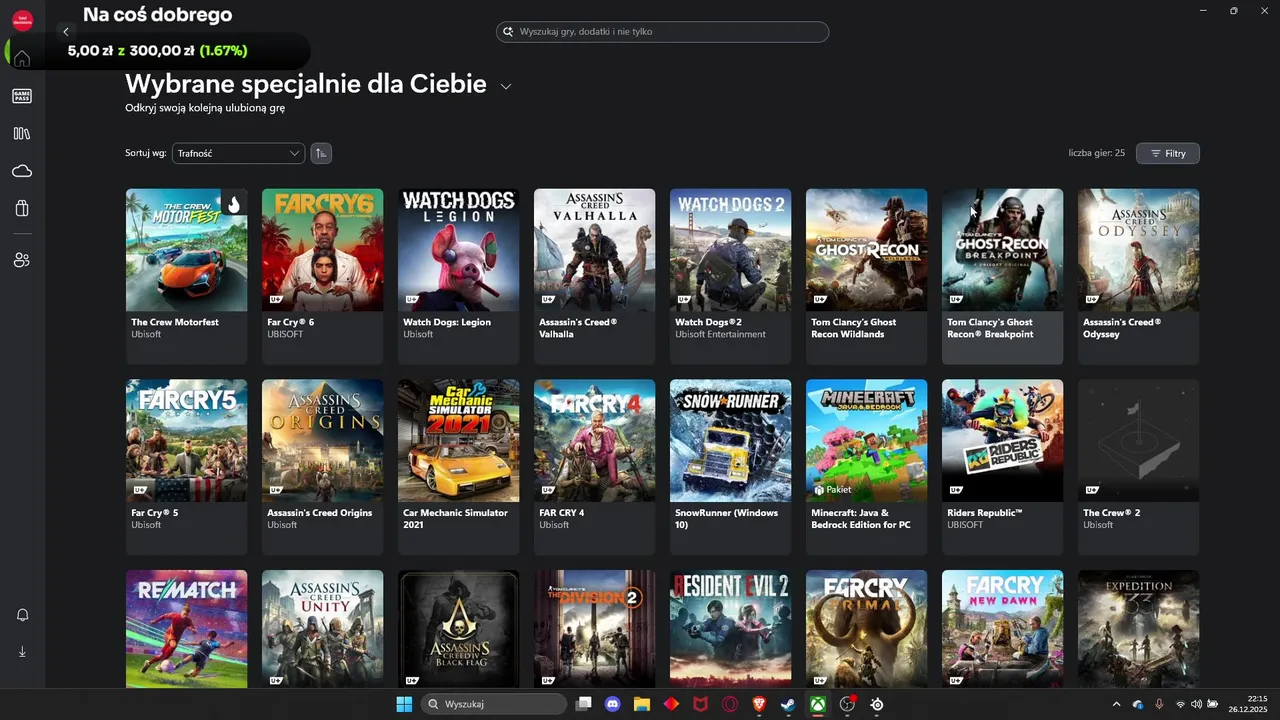Click the profile avatar at top left

pos(22,20)
